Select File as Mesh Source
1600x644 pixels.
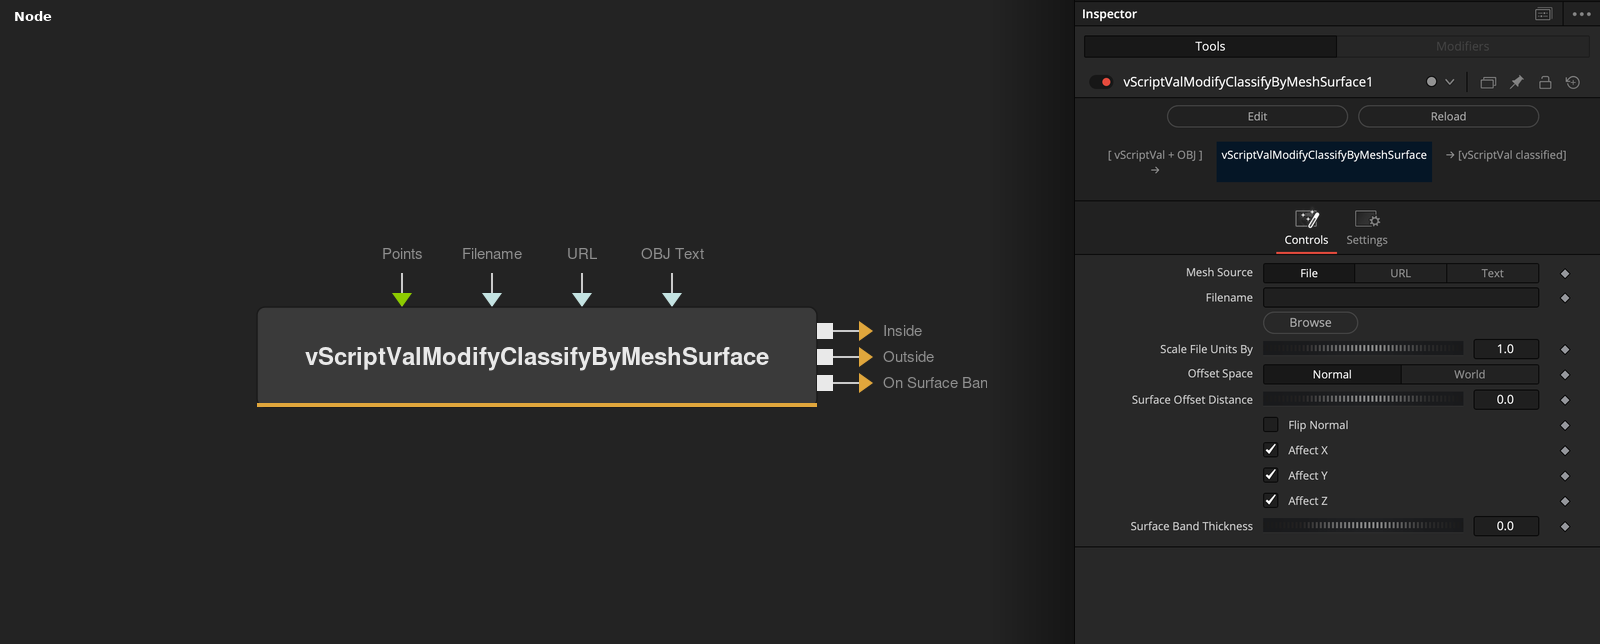coord(1309,273)
